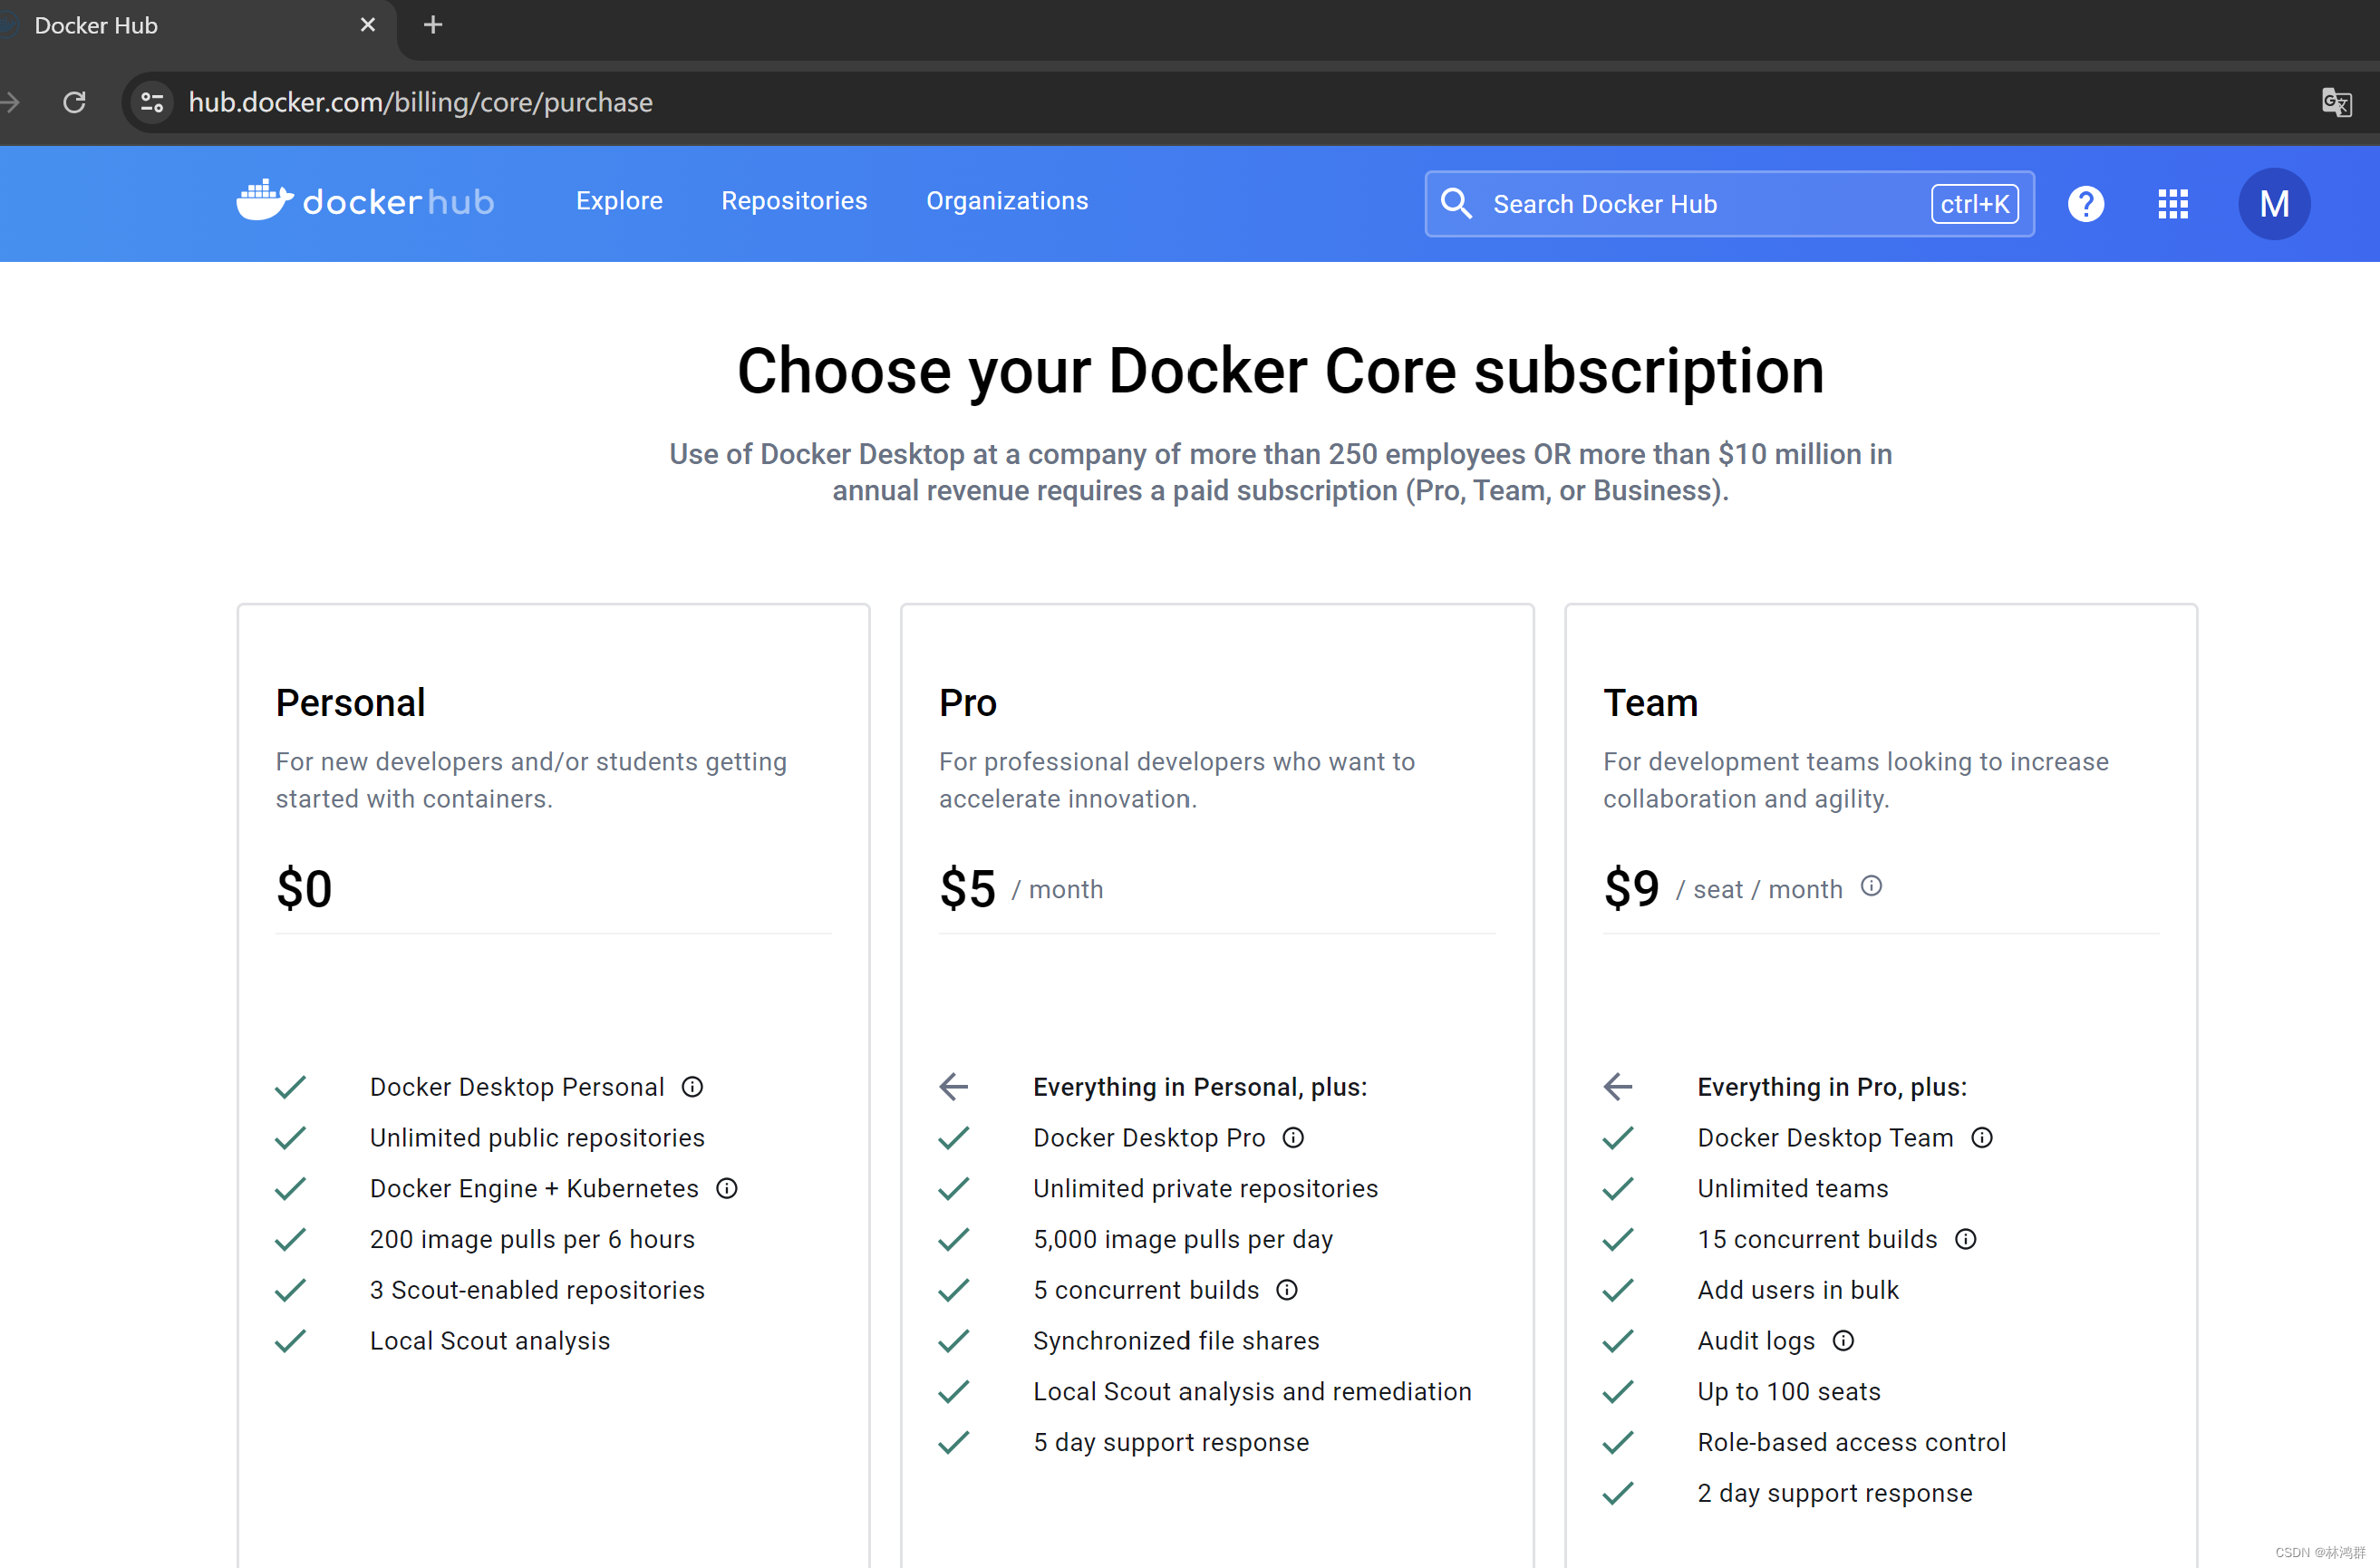The width and height of the screenshot is (2380, 1568).
Task: Click info icon beside 5 concurrent builds
Action: point(1287,1290)
